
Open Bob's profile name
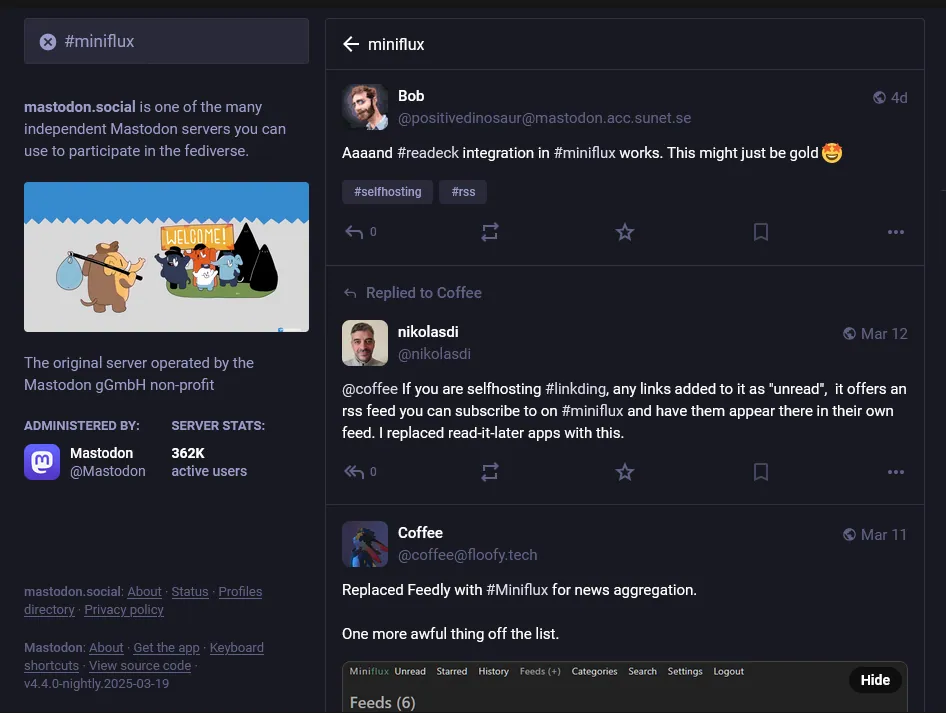pos(411,96)
